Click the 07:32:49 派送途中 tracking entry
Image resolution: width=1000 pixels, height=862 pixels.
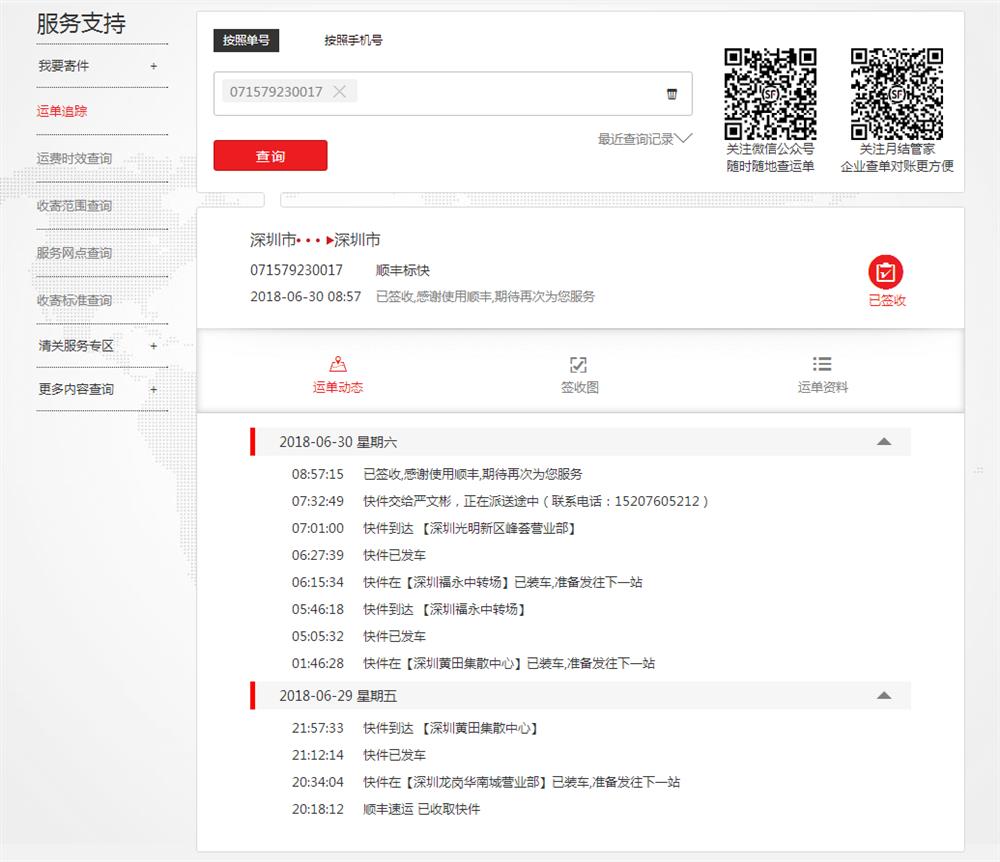point(500,501)
